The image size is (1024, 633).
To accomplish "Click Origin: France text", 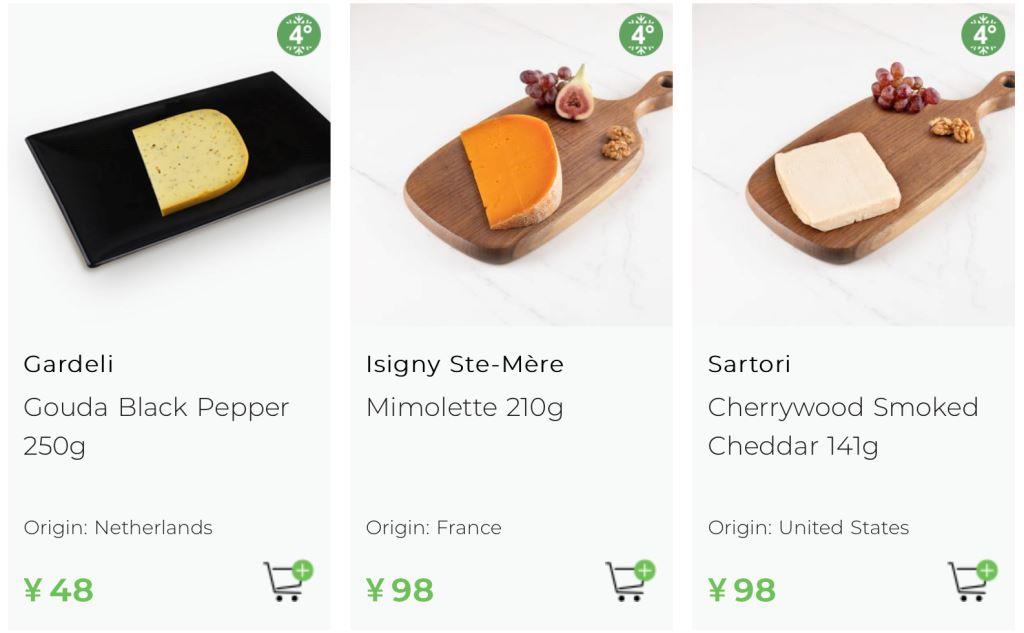I will tap(434, 527).
